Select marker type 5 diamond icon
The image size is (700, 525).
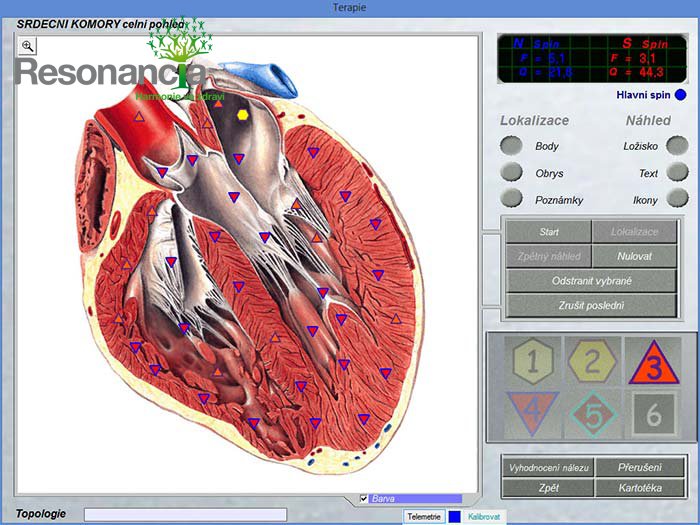pyautogui.click(x=592, y=412)
